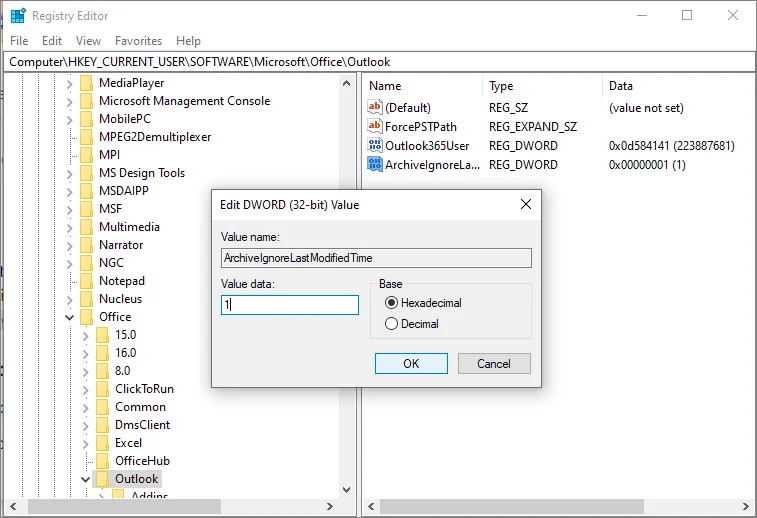Click the MSF folder icon
The image size is (757, 518).
coord(87,209)
